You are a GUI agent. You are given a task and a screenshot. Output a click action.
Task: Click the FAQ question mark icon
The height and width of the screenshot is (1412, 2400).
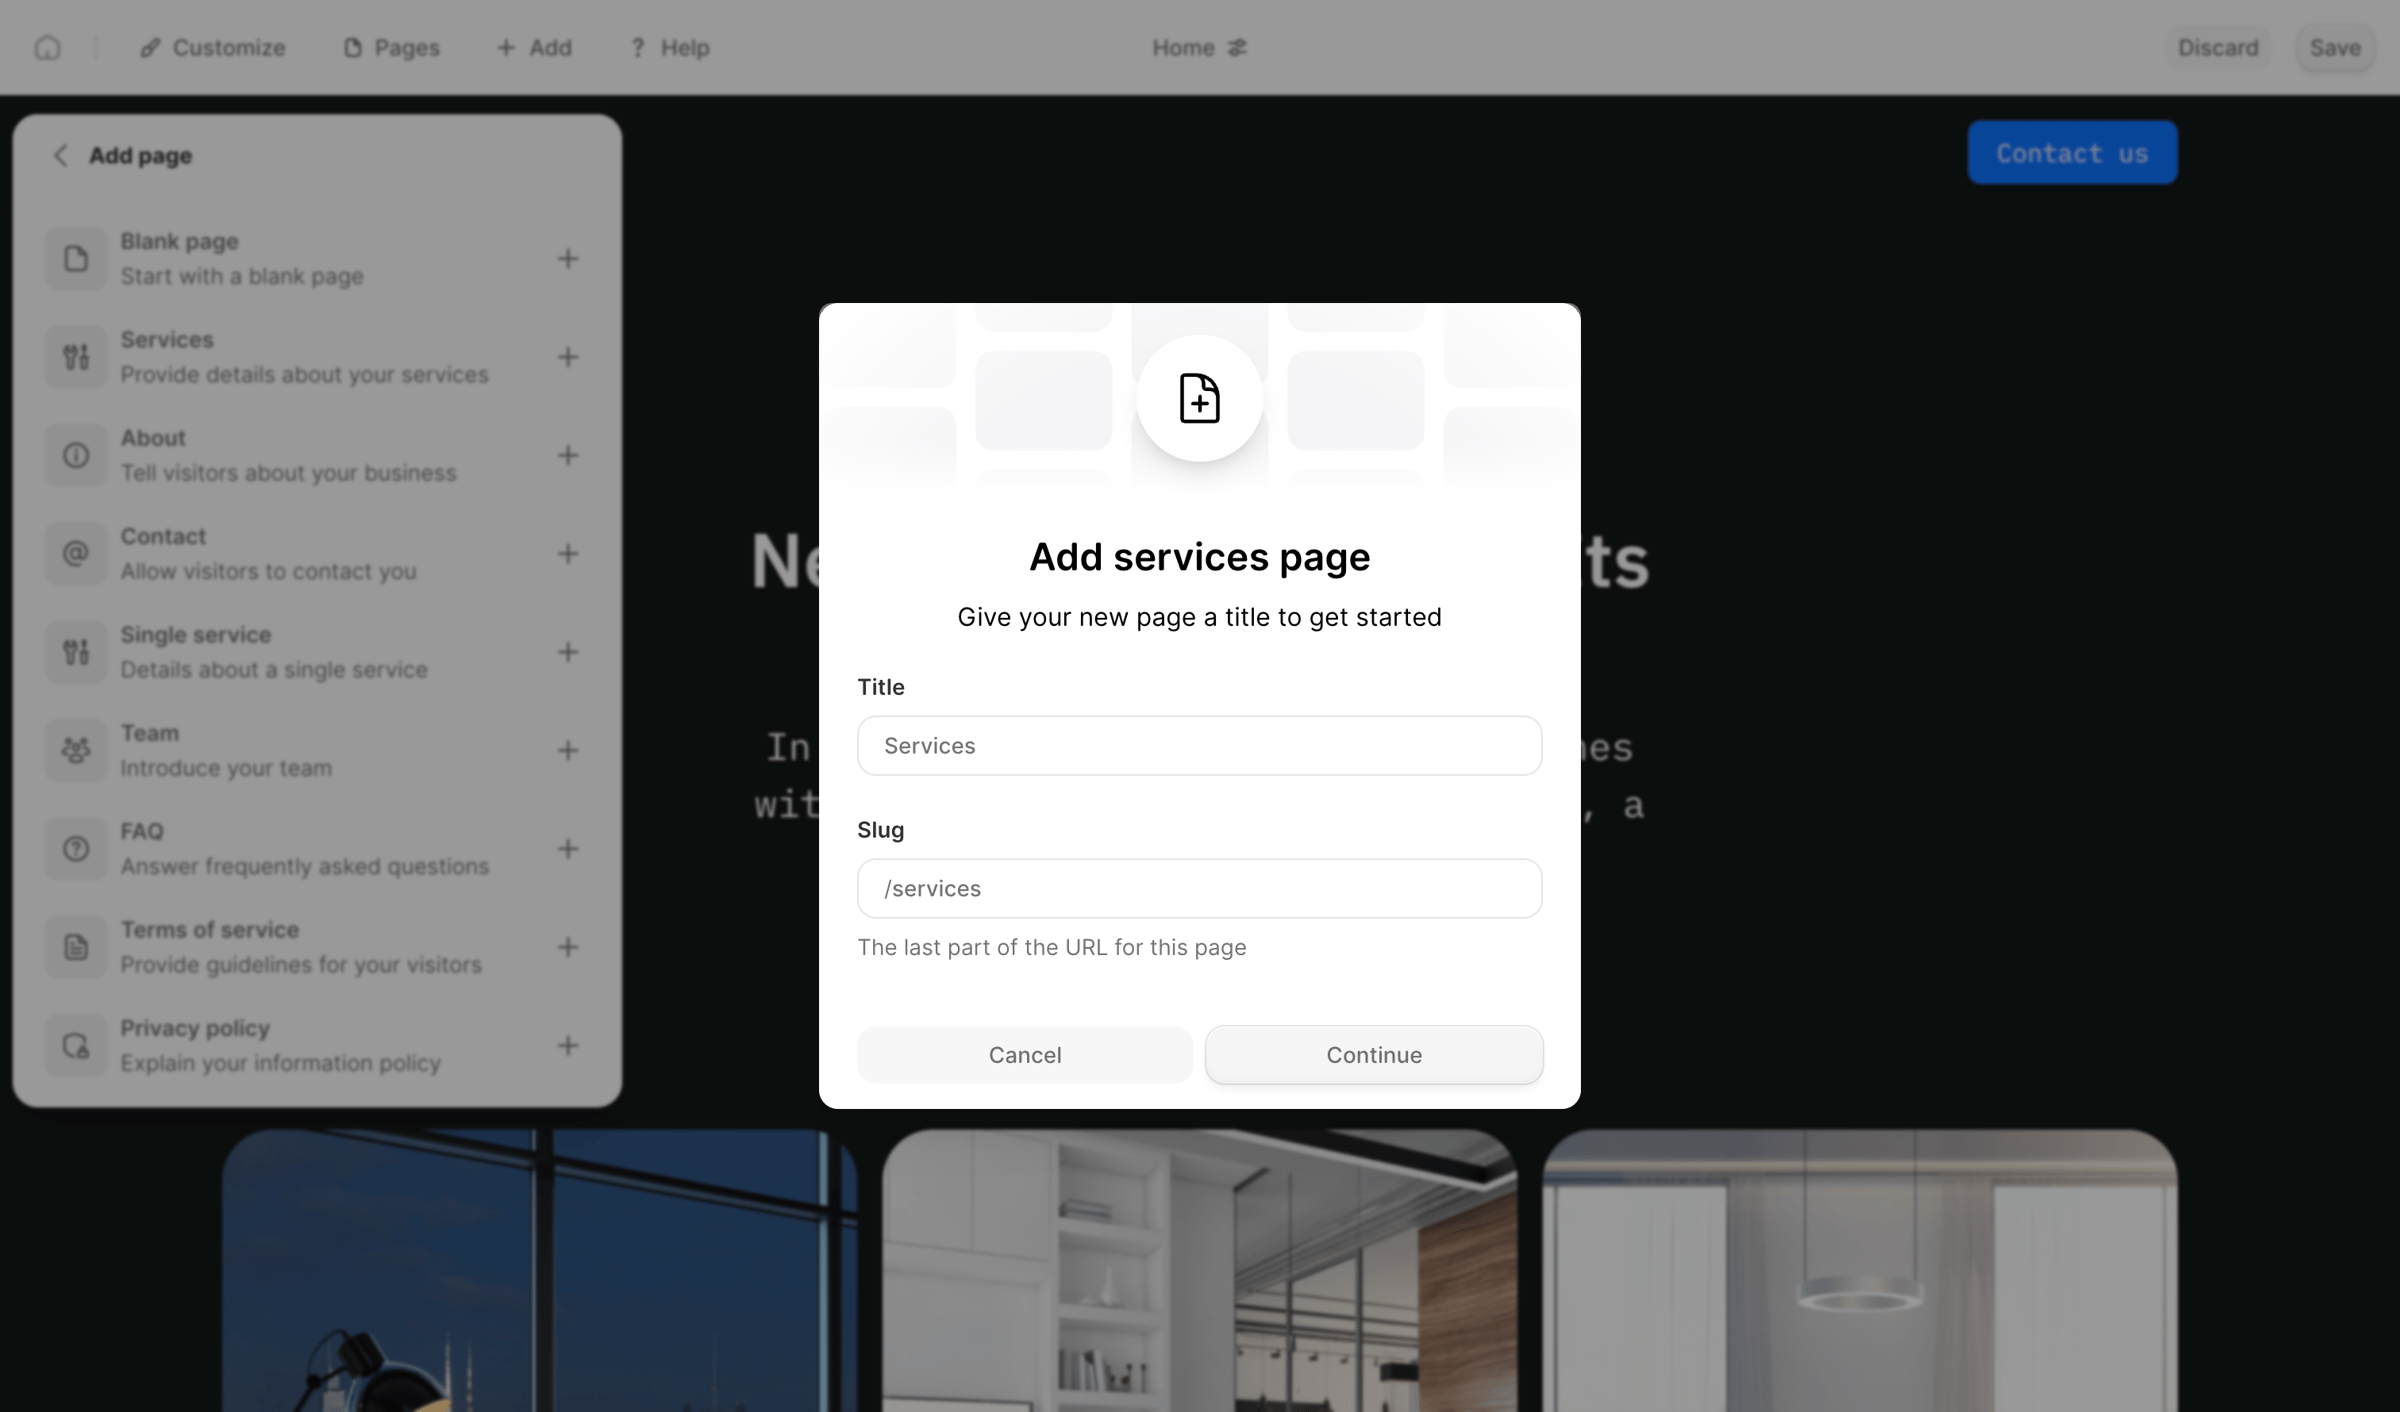[76, 848]
